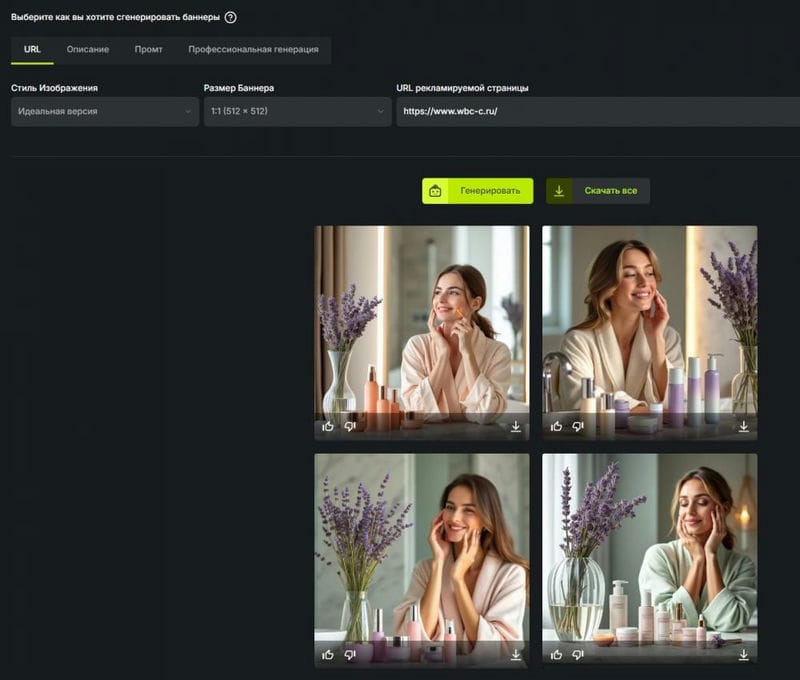Click the Генерировать button
Image resolution: width=800 pixels, height=680 pixels.
[478, 191]
